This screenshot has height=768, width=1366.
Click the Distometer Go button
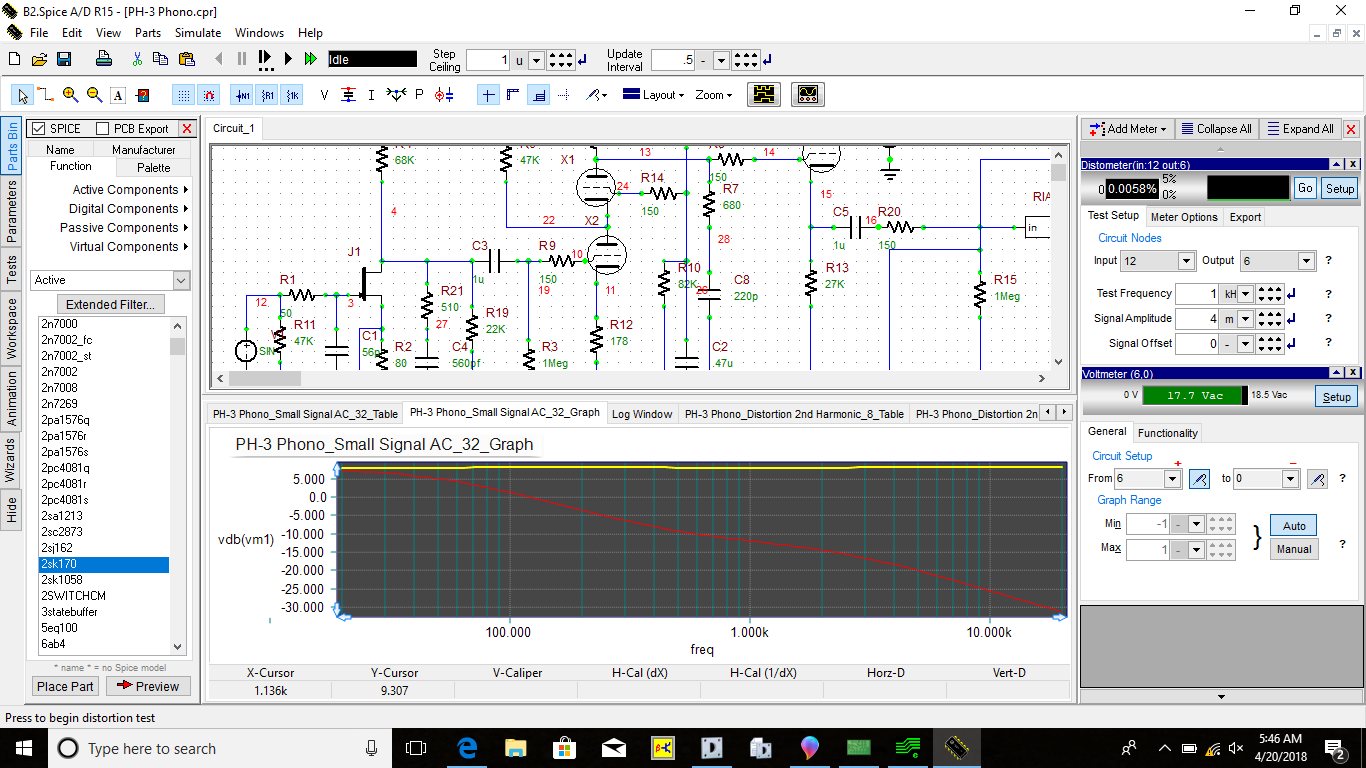point(1305,188)
